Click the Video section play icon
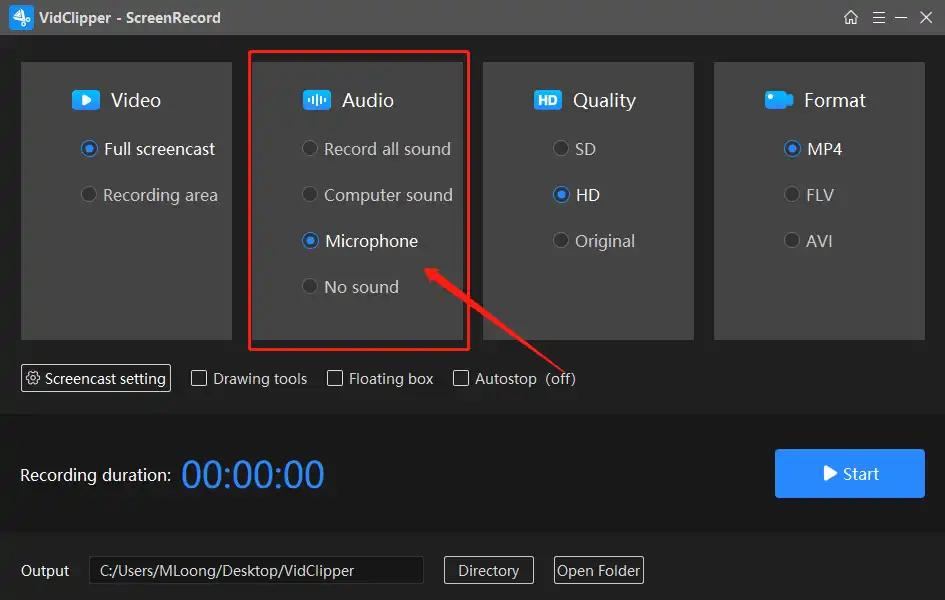This screenshot has height=600, width=945. tap(86, 100)
